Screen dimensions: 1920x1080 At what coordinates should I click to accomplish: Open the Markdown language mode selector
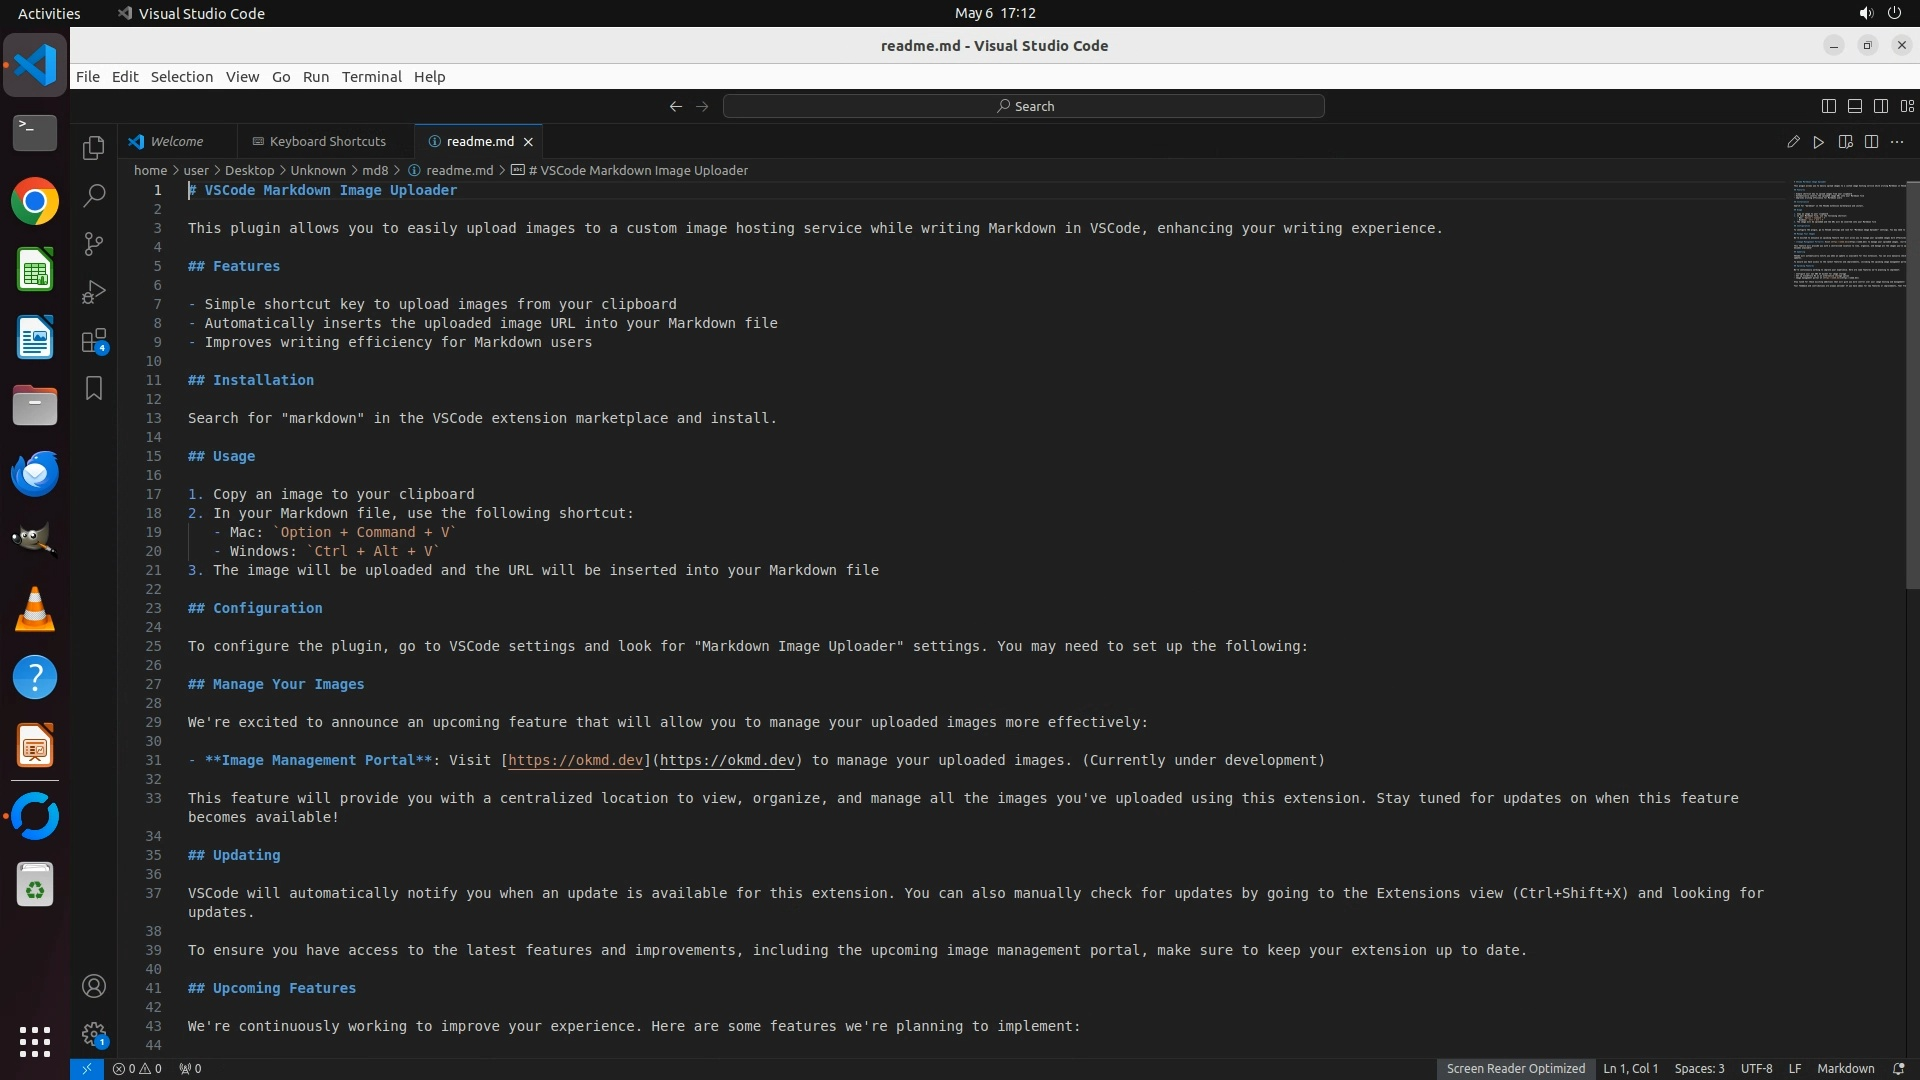pos(1845,1068)
